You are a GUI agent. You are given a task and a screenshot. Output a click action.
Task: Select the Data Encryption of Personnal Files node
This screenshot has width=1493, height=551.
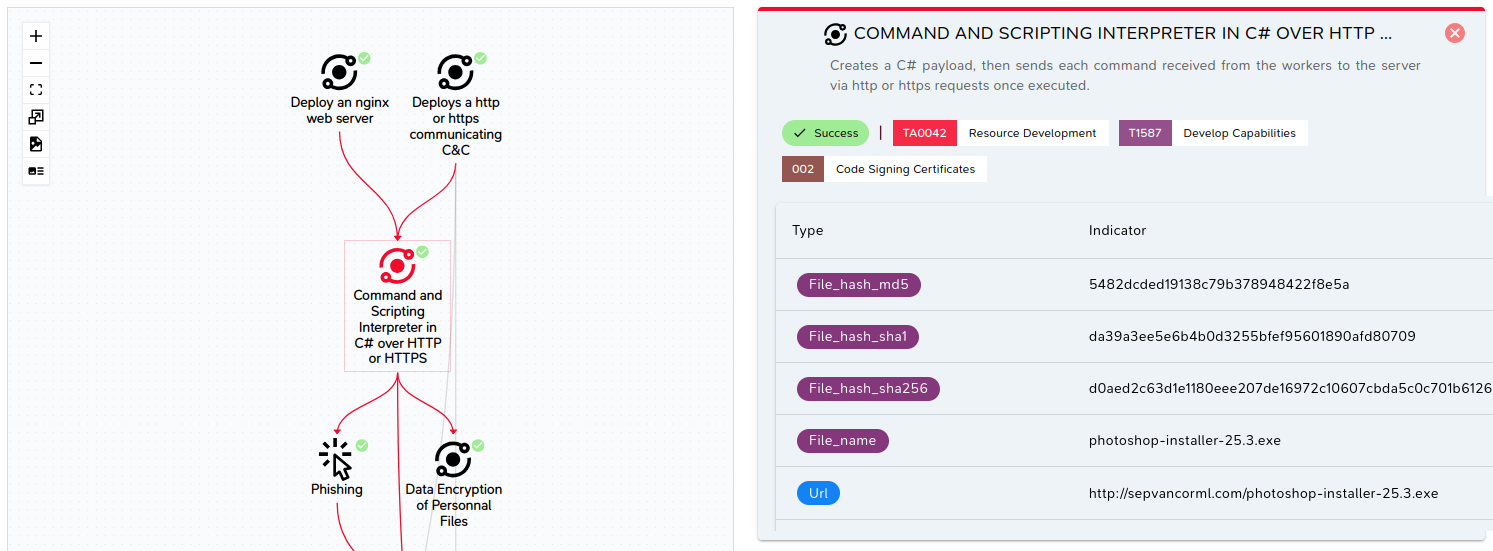[x=453, y=460]
